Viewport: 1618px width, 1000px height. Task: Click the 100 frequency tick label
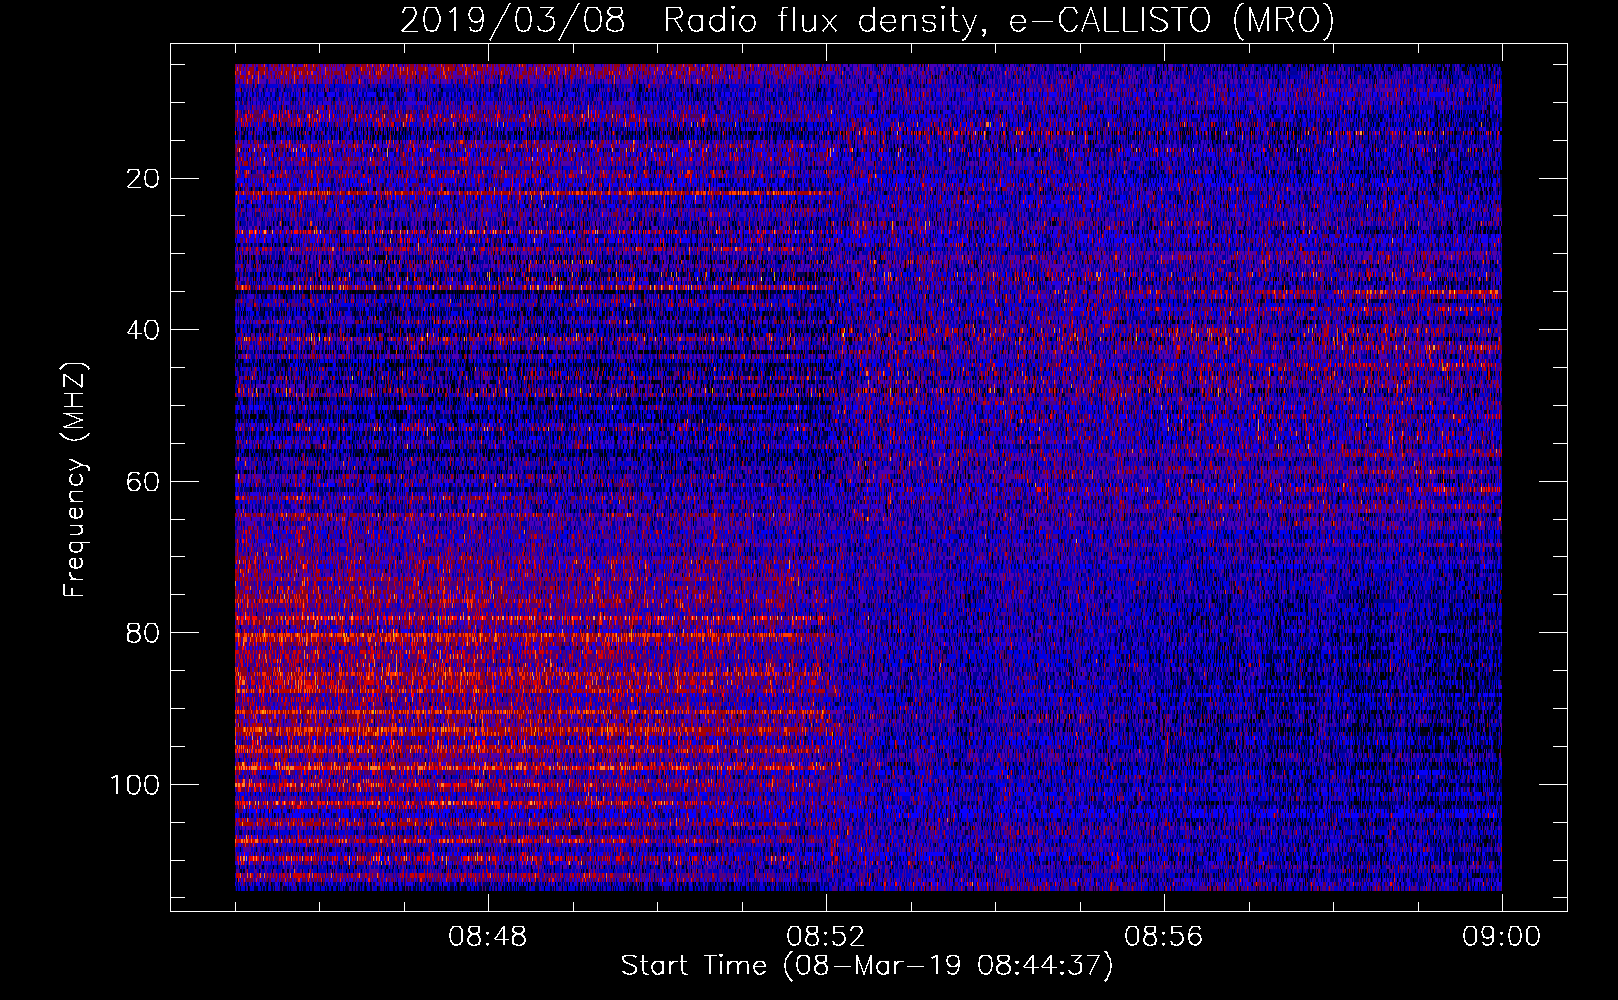pos(135,785)
